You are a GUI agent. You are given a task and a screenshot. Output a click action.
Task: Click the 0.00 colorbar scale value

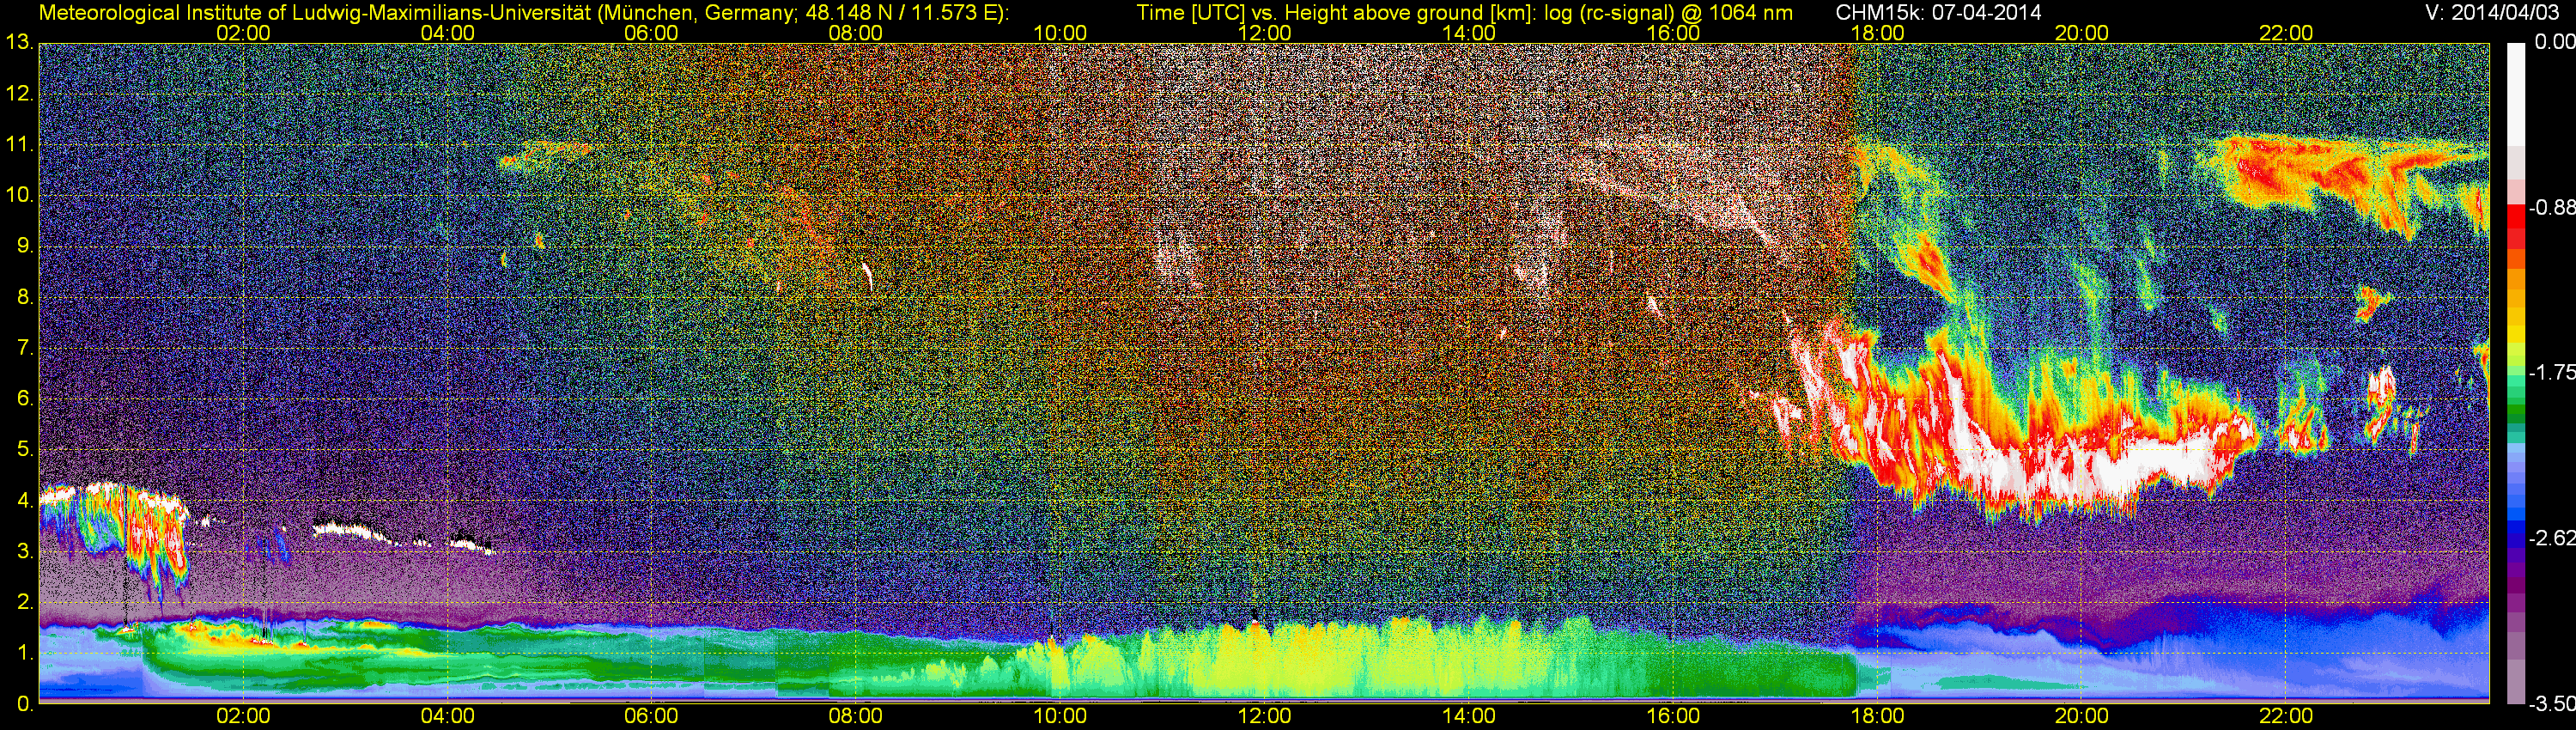point(2554,42)
